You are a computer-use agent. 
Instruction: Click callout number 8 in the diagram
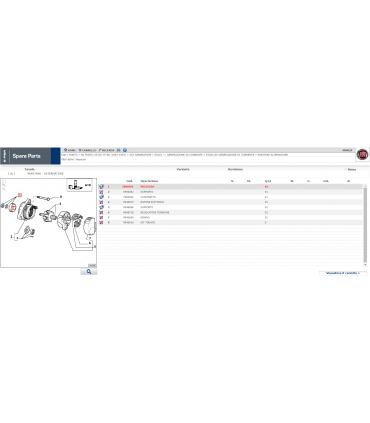(x=61, y=197)
